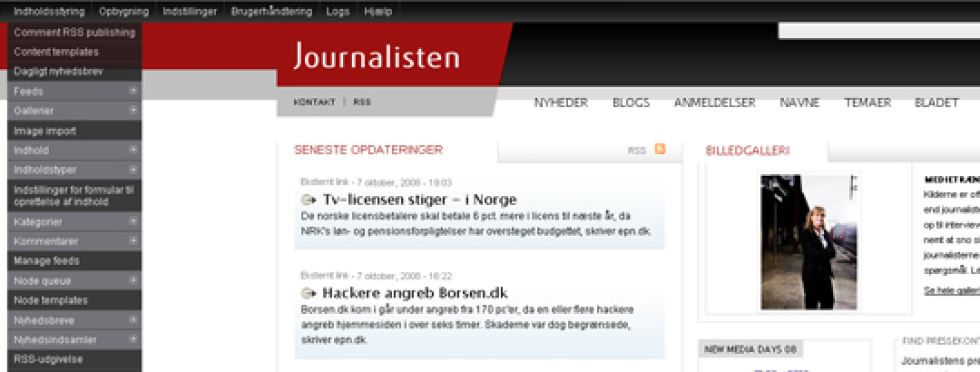980x372 pixels.
Task: Expand the Gallerier submenu plus icon
Action: tap(133, 110)
